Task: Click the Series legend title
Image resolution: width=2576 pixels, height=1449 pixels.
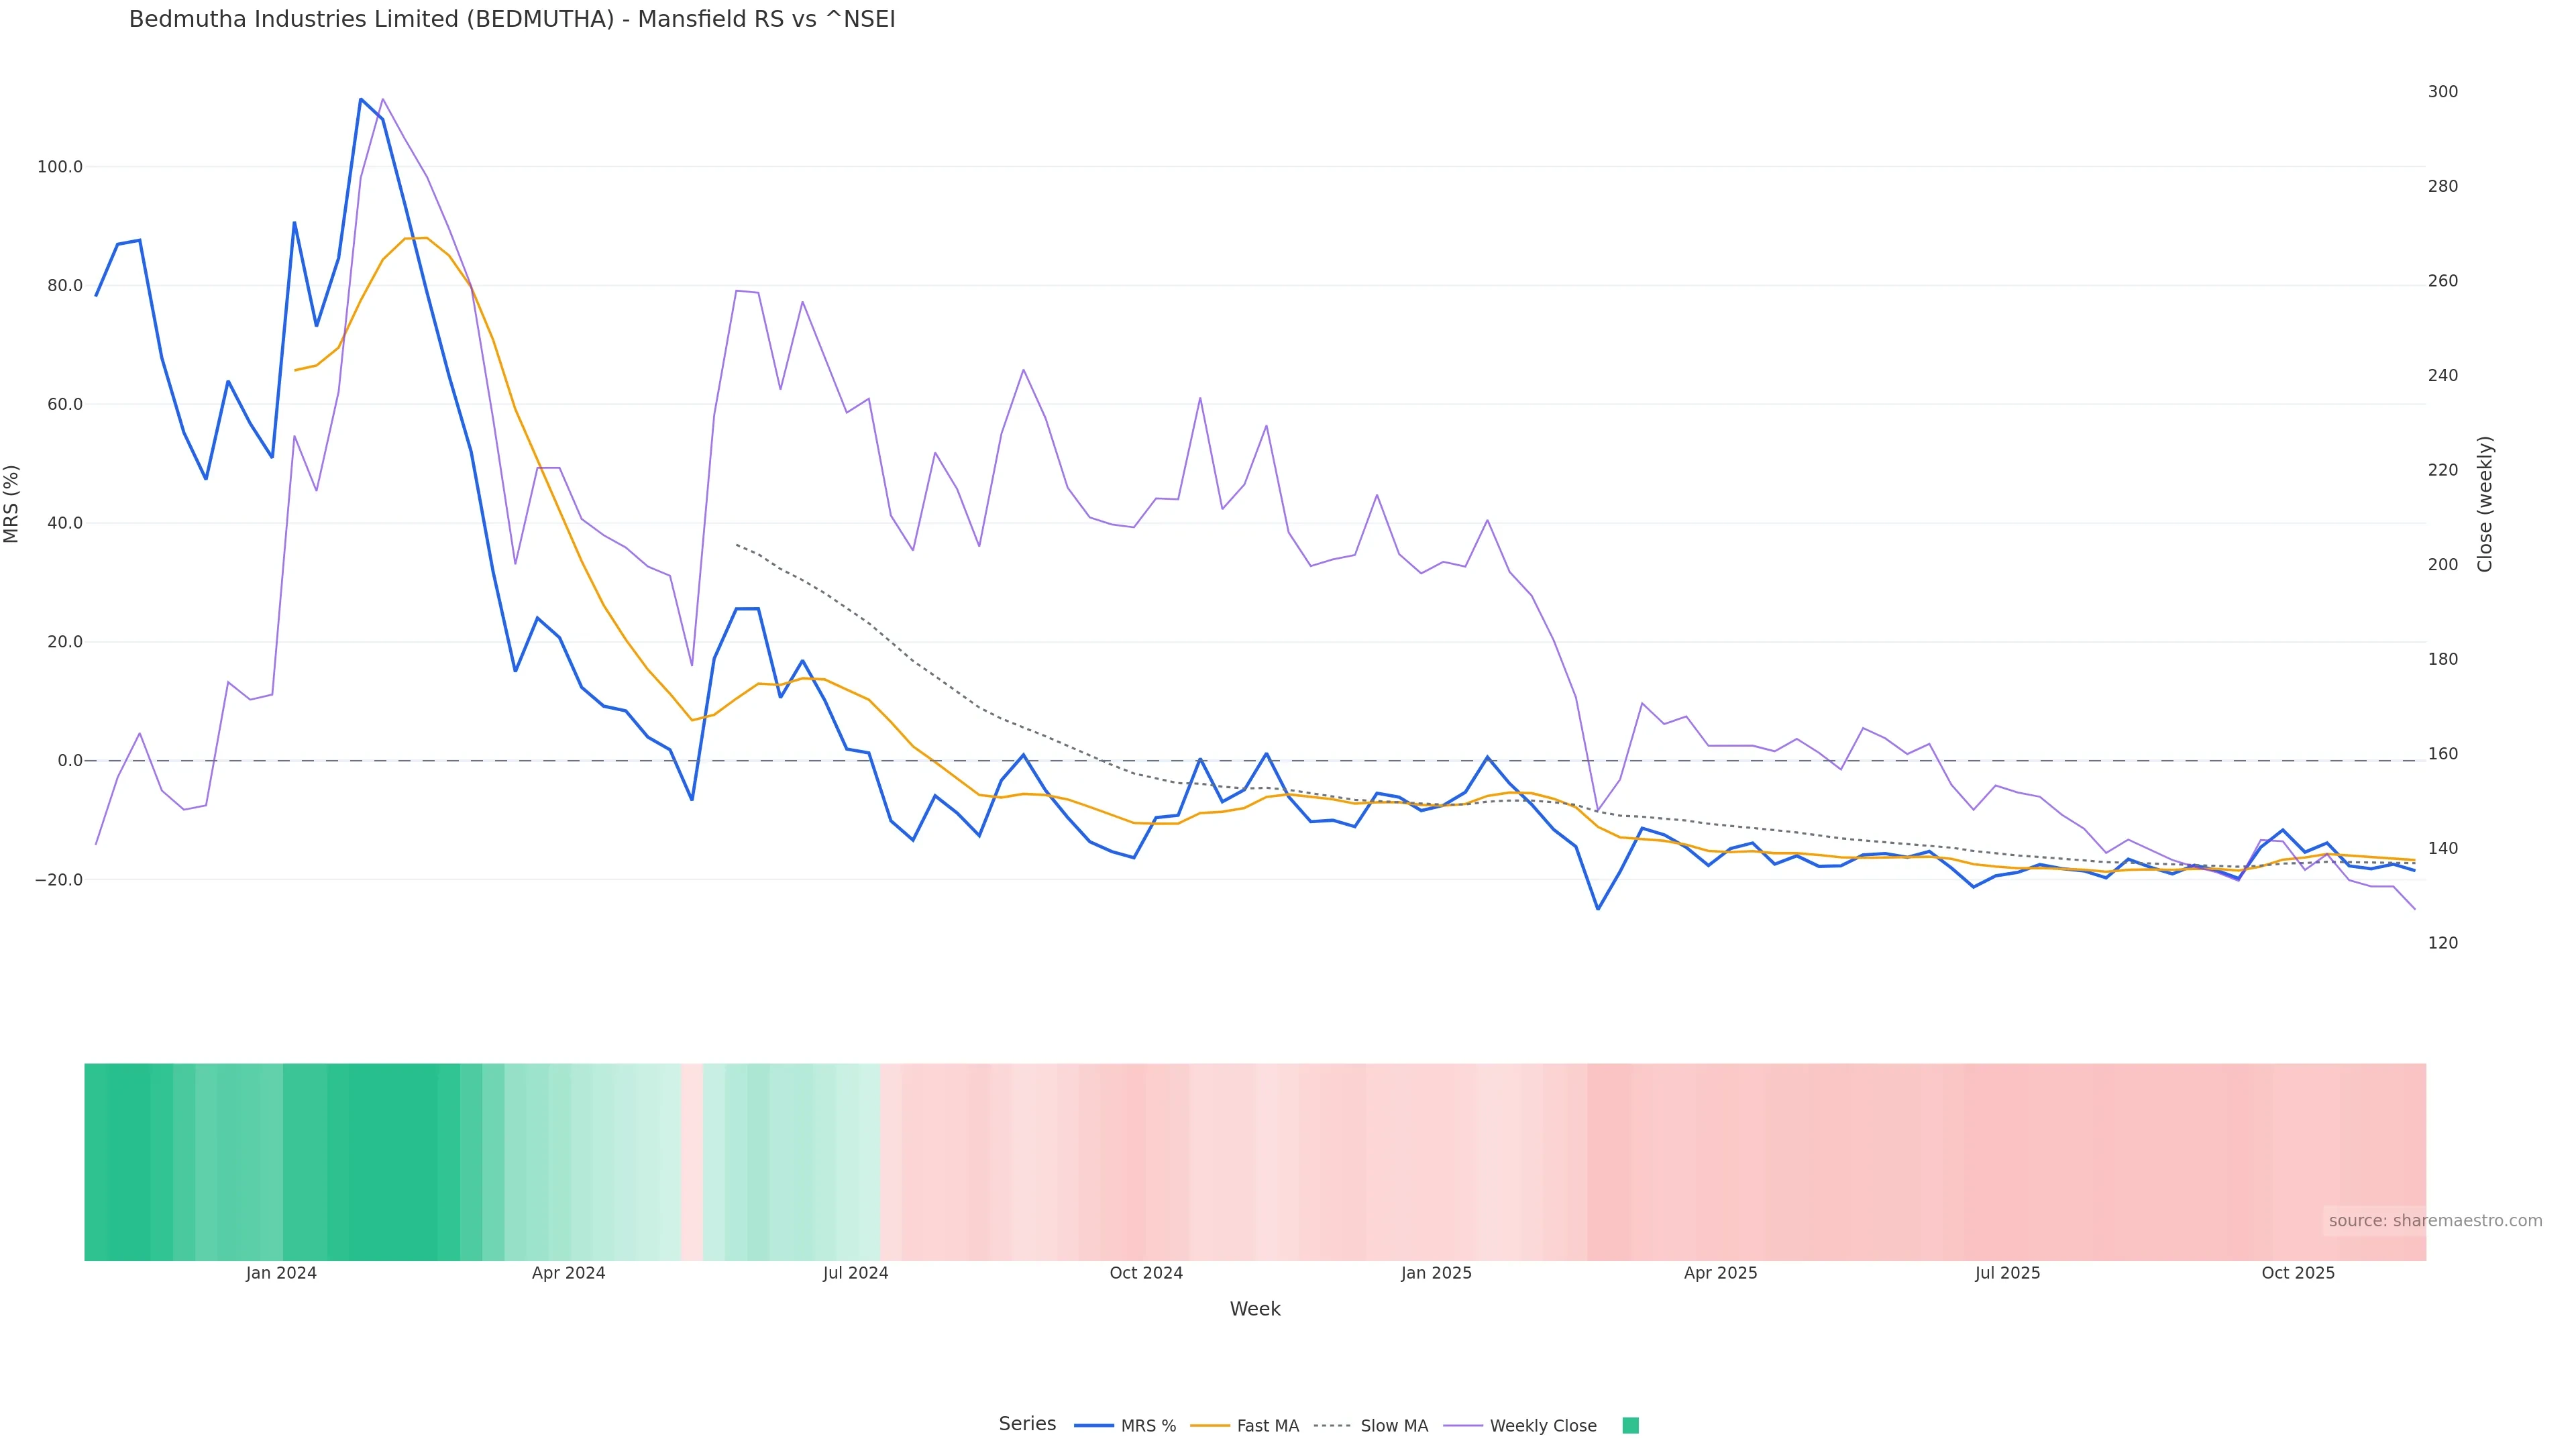Action: 1027,1424
